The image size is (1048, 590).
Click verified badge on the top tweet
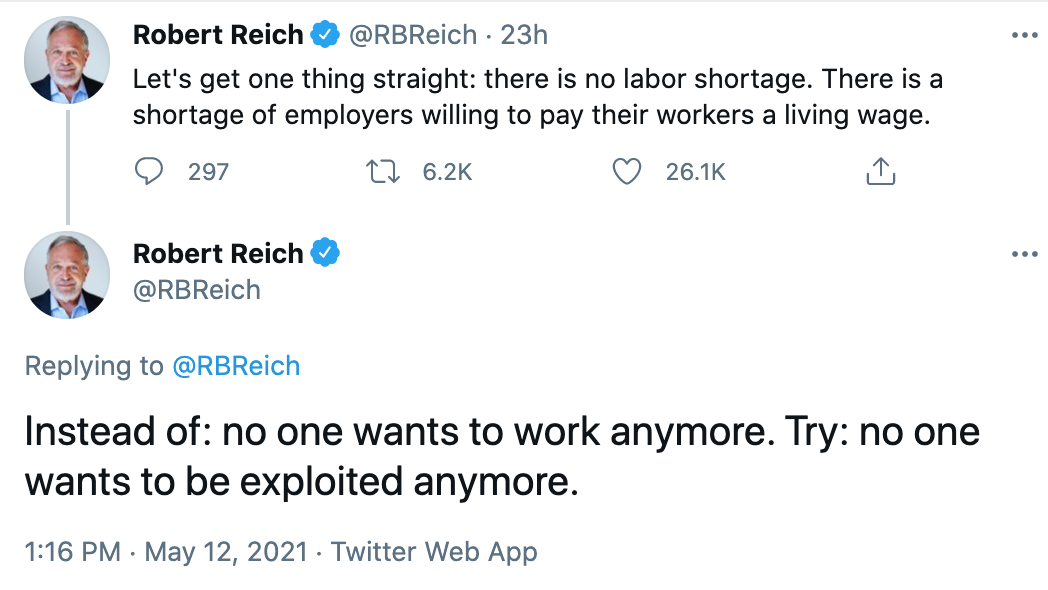tap(324, 35)
